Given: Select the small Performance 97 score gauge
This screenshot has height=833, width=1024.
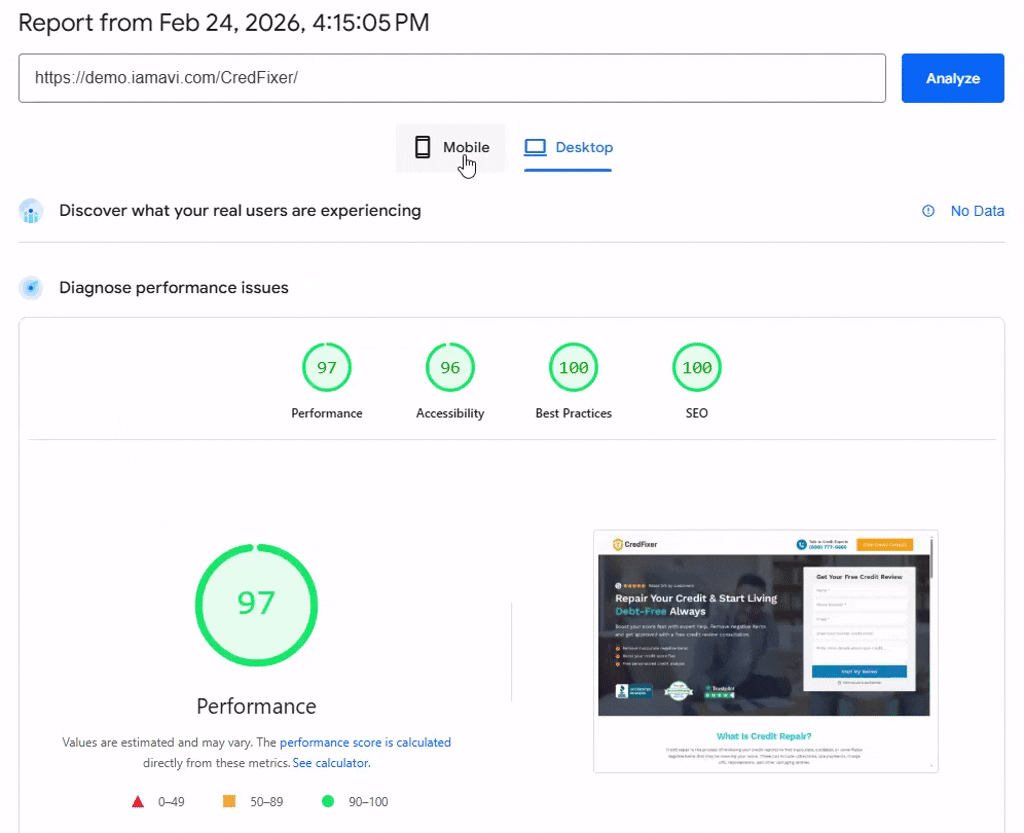Looking at the screenshot, I should click(327, 368).
